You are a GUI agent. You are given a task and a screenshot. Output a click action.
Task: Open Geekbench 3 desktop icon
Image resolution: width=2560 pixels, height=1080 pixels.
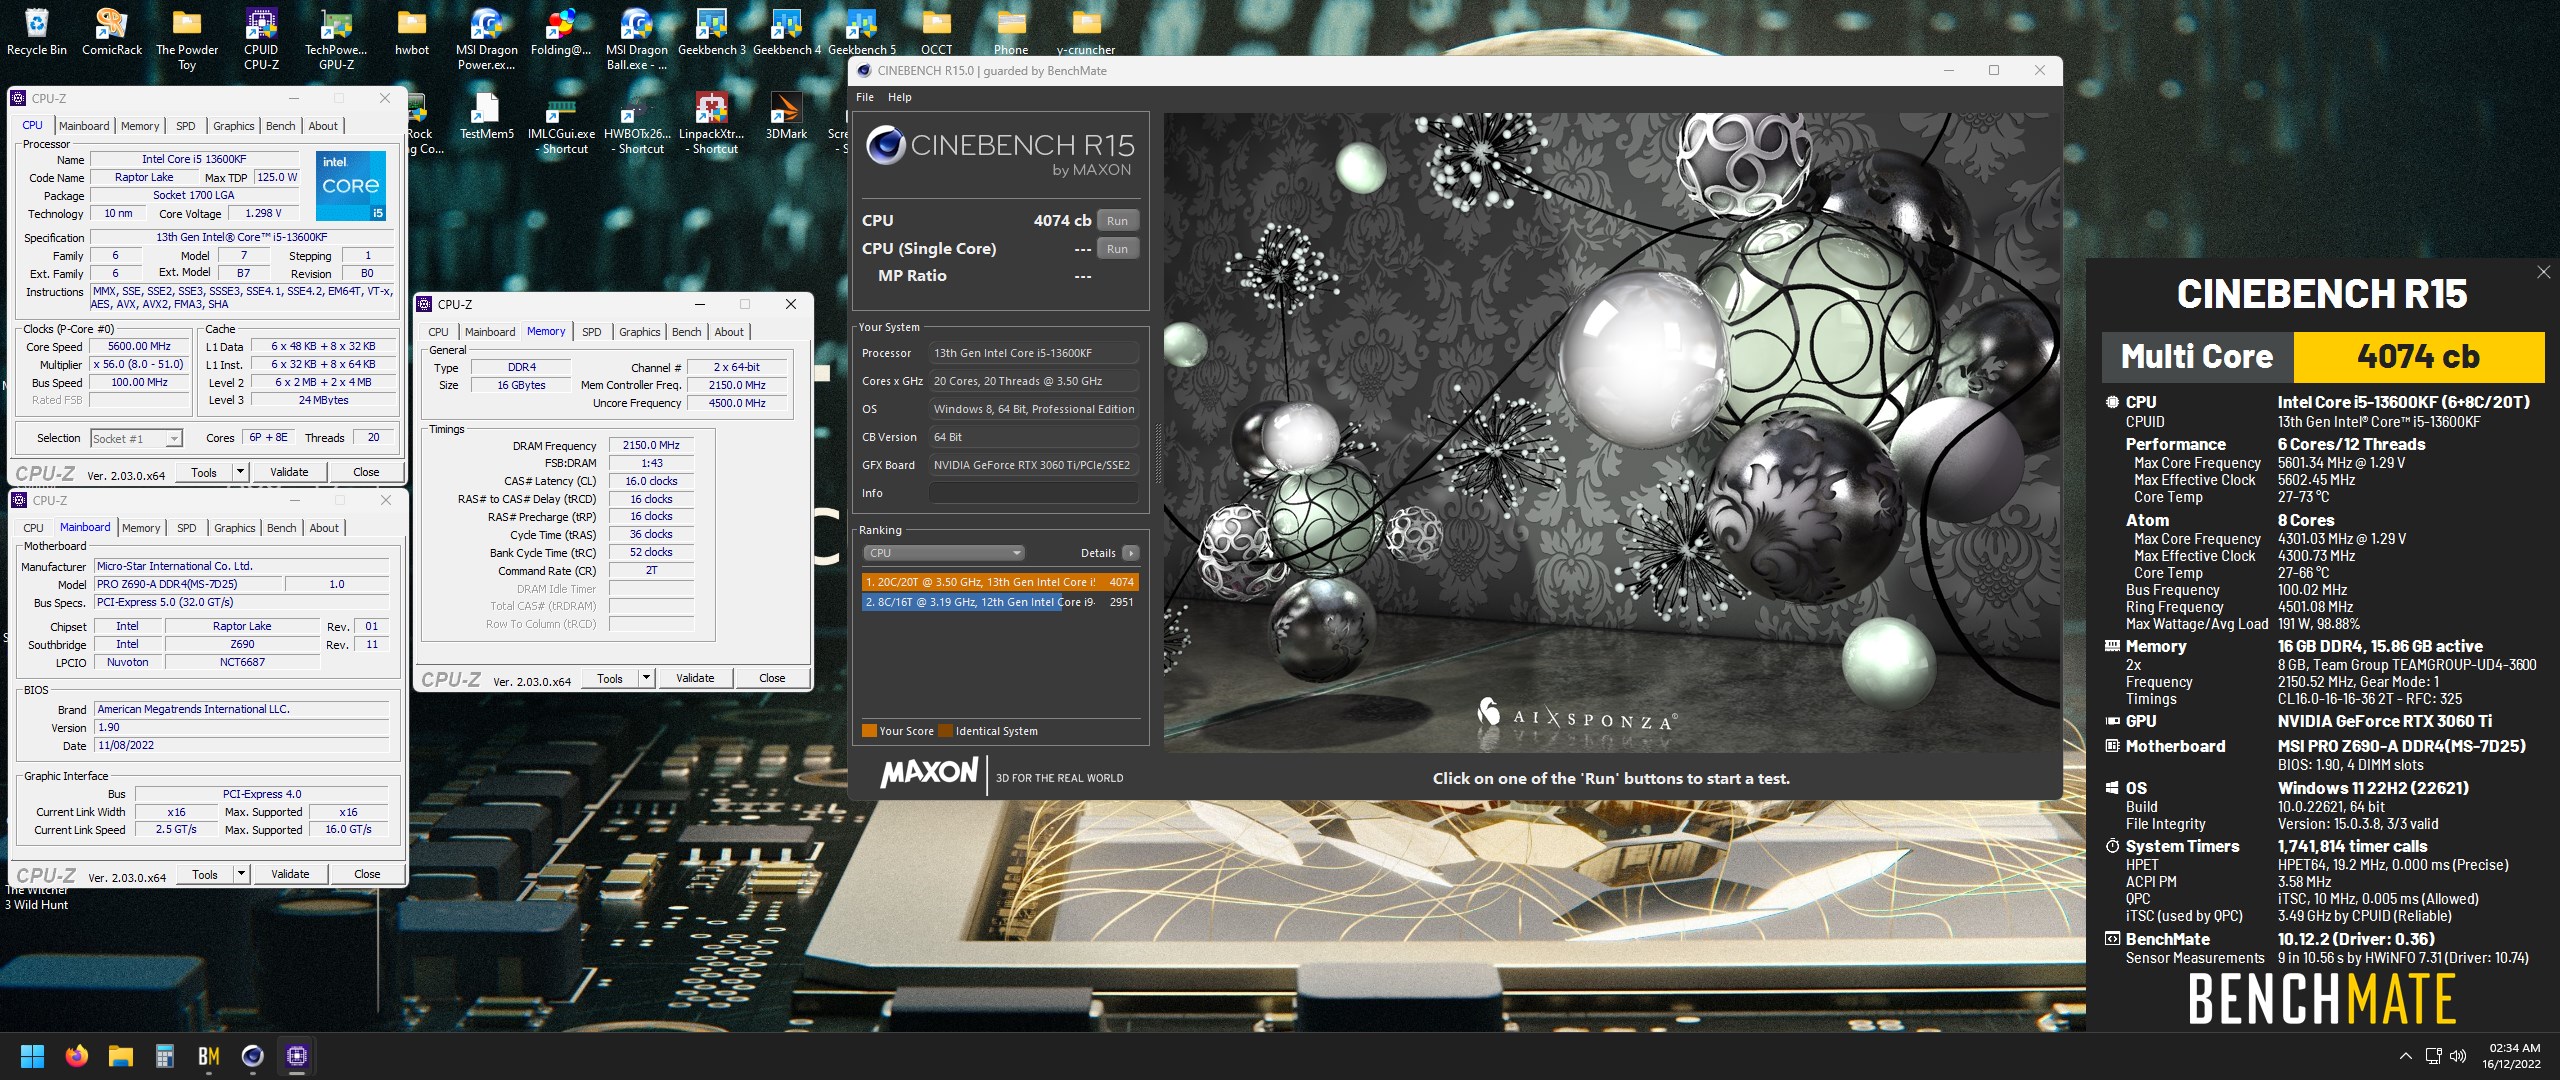711,32
